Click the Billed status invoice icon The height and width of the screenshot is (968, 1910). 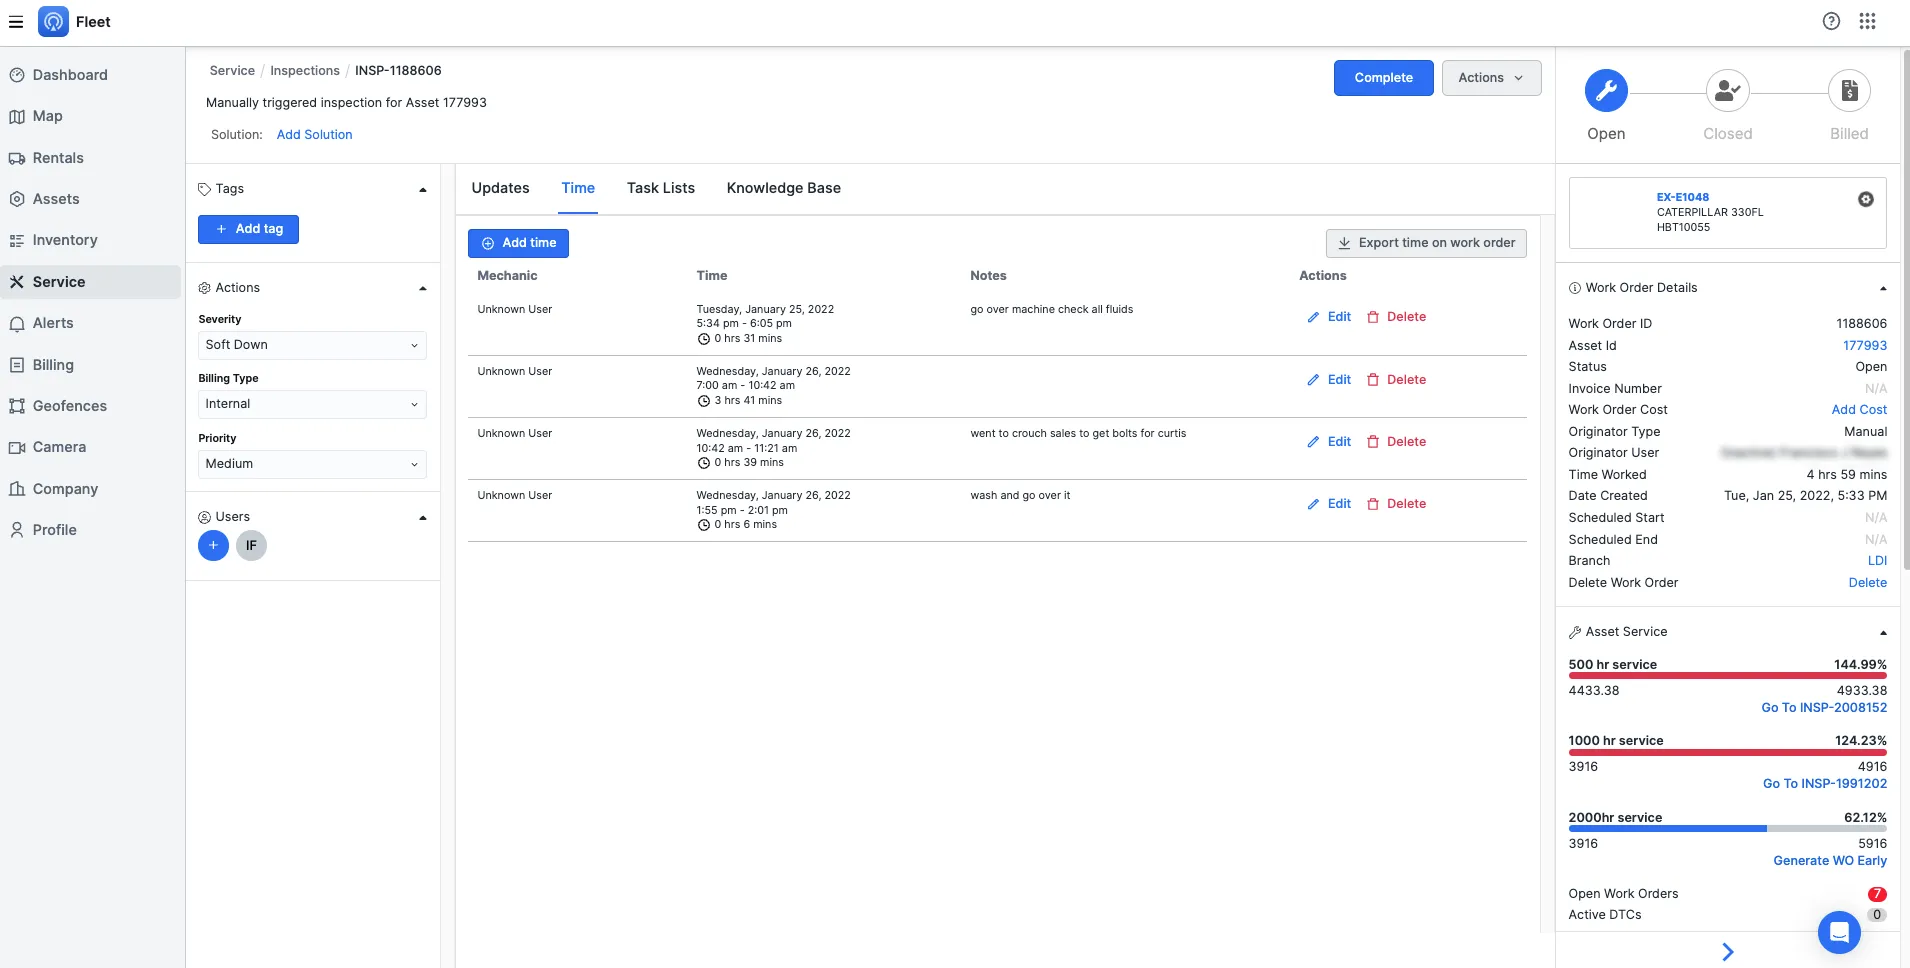tap(1849, 91)
